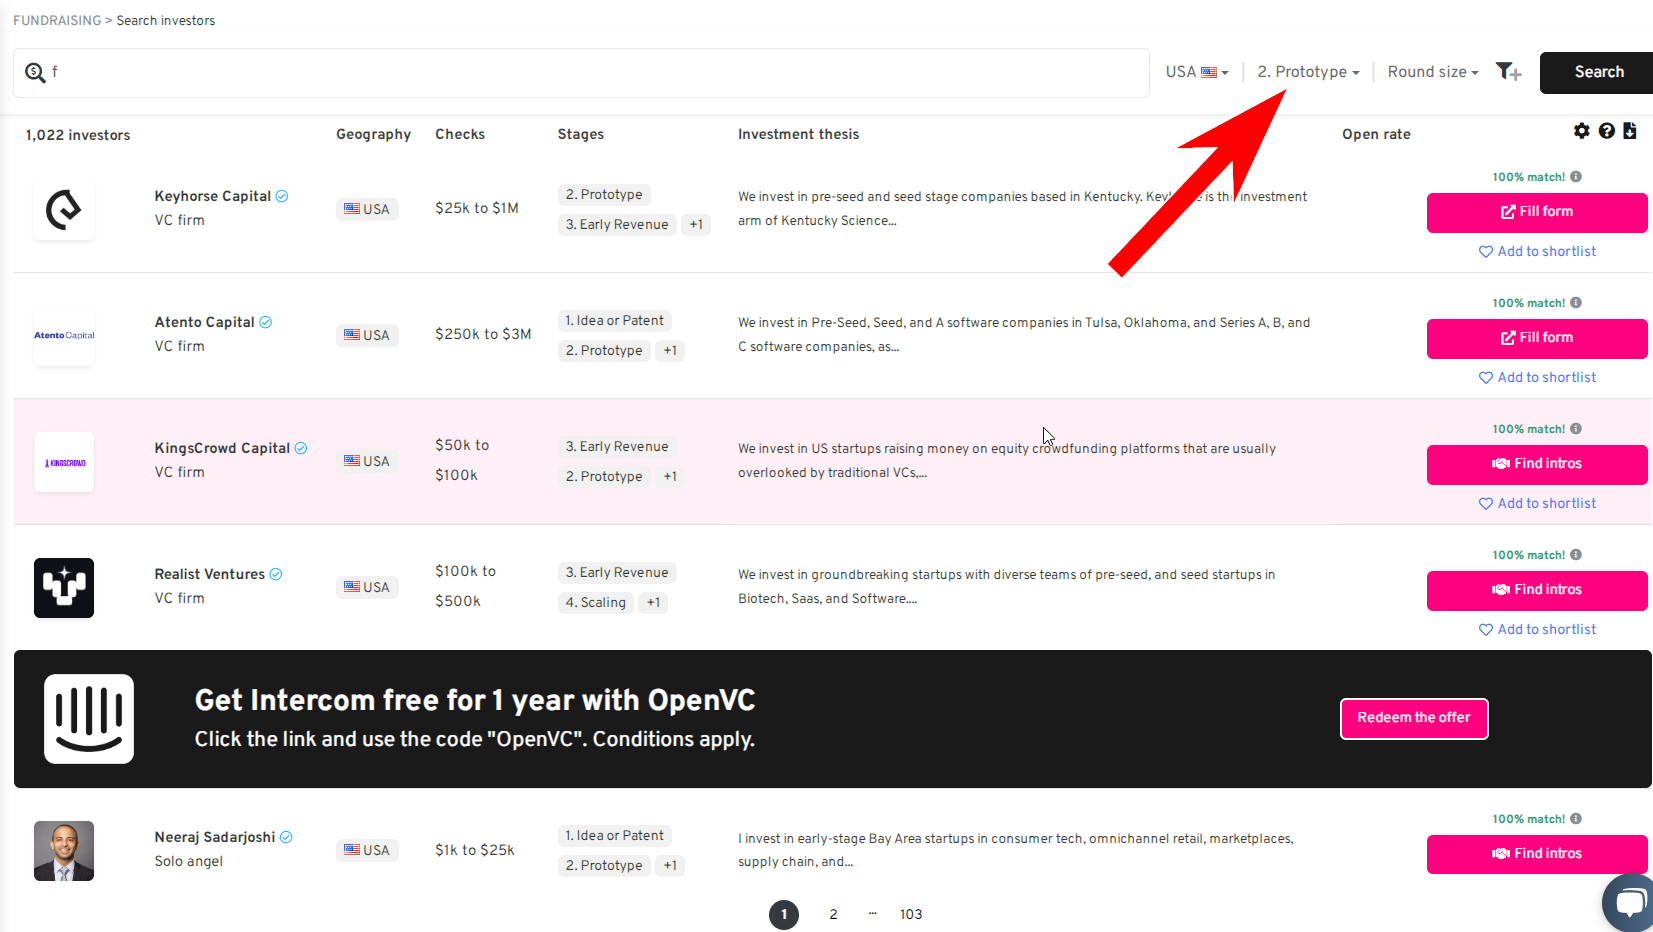Click Realist Ventures verified badge icon
This screenshot has height=932, width=1653.
click(x=276, y=574)
